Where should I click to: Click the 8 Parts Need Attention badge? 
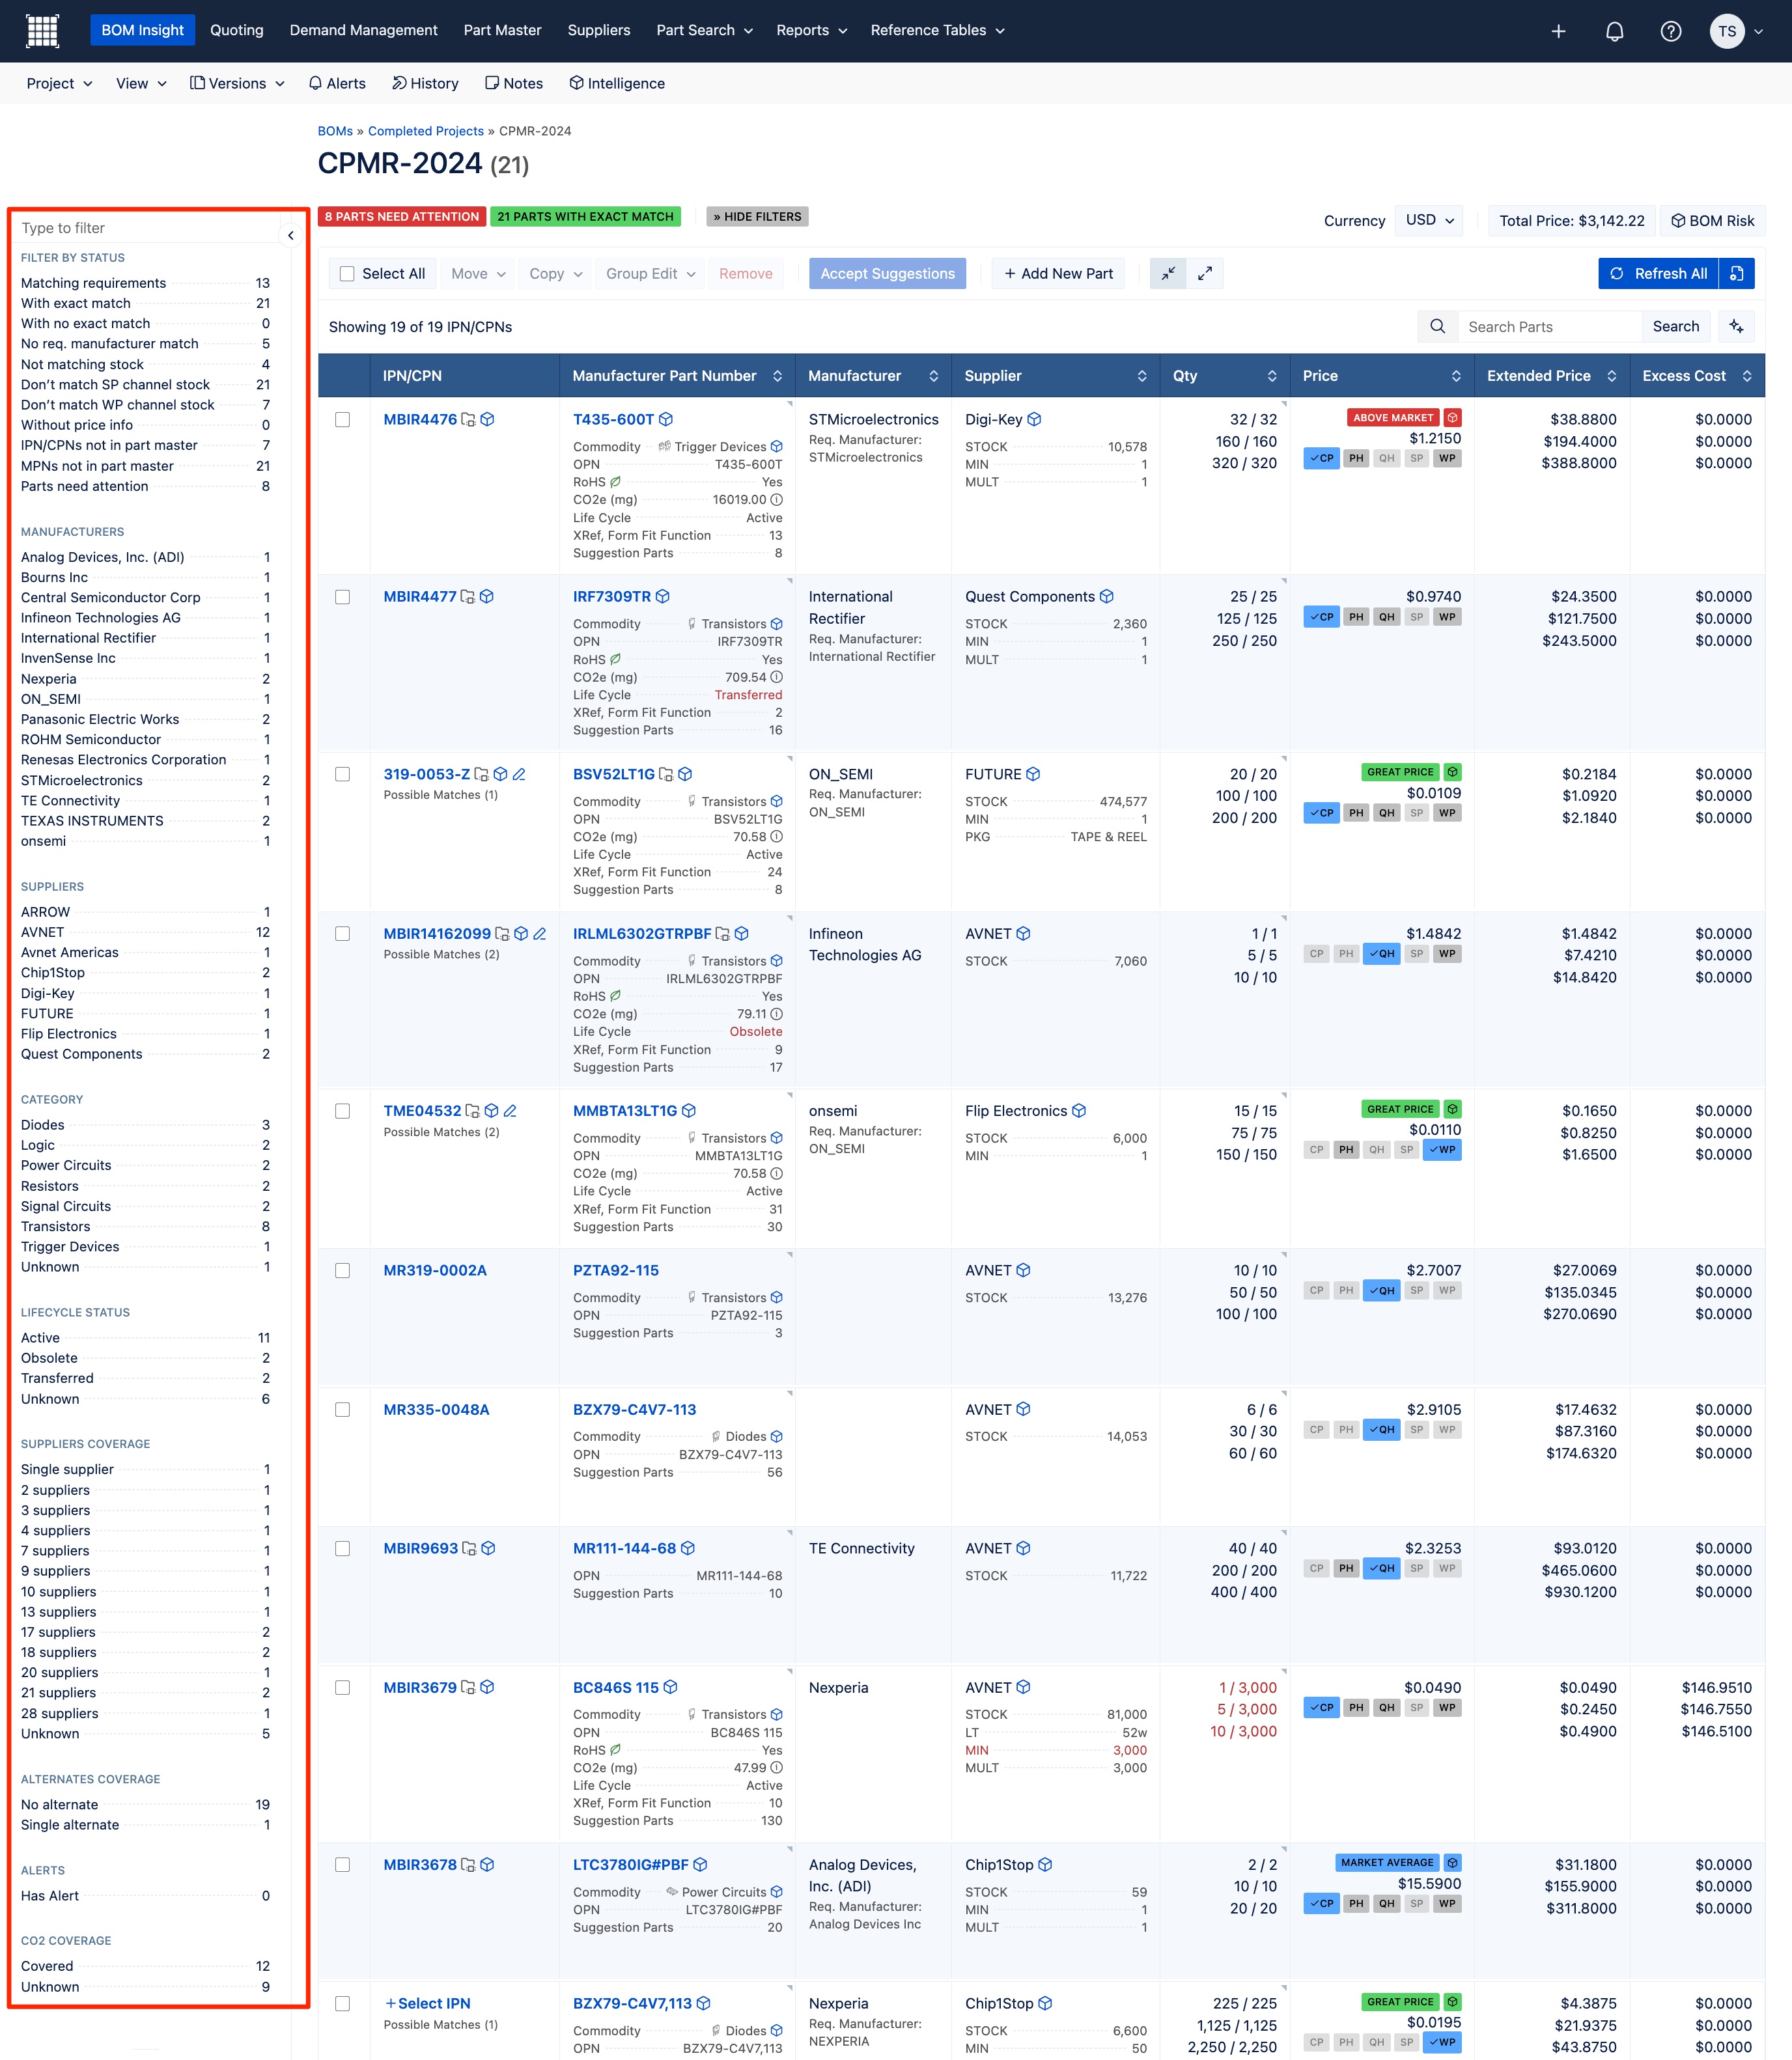tap(402, 216)
